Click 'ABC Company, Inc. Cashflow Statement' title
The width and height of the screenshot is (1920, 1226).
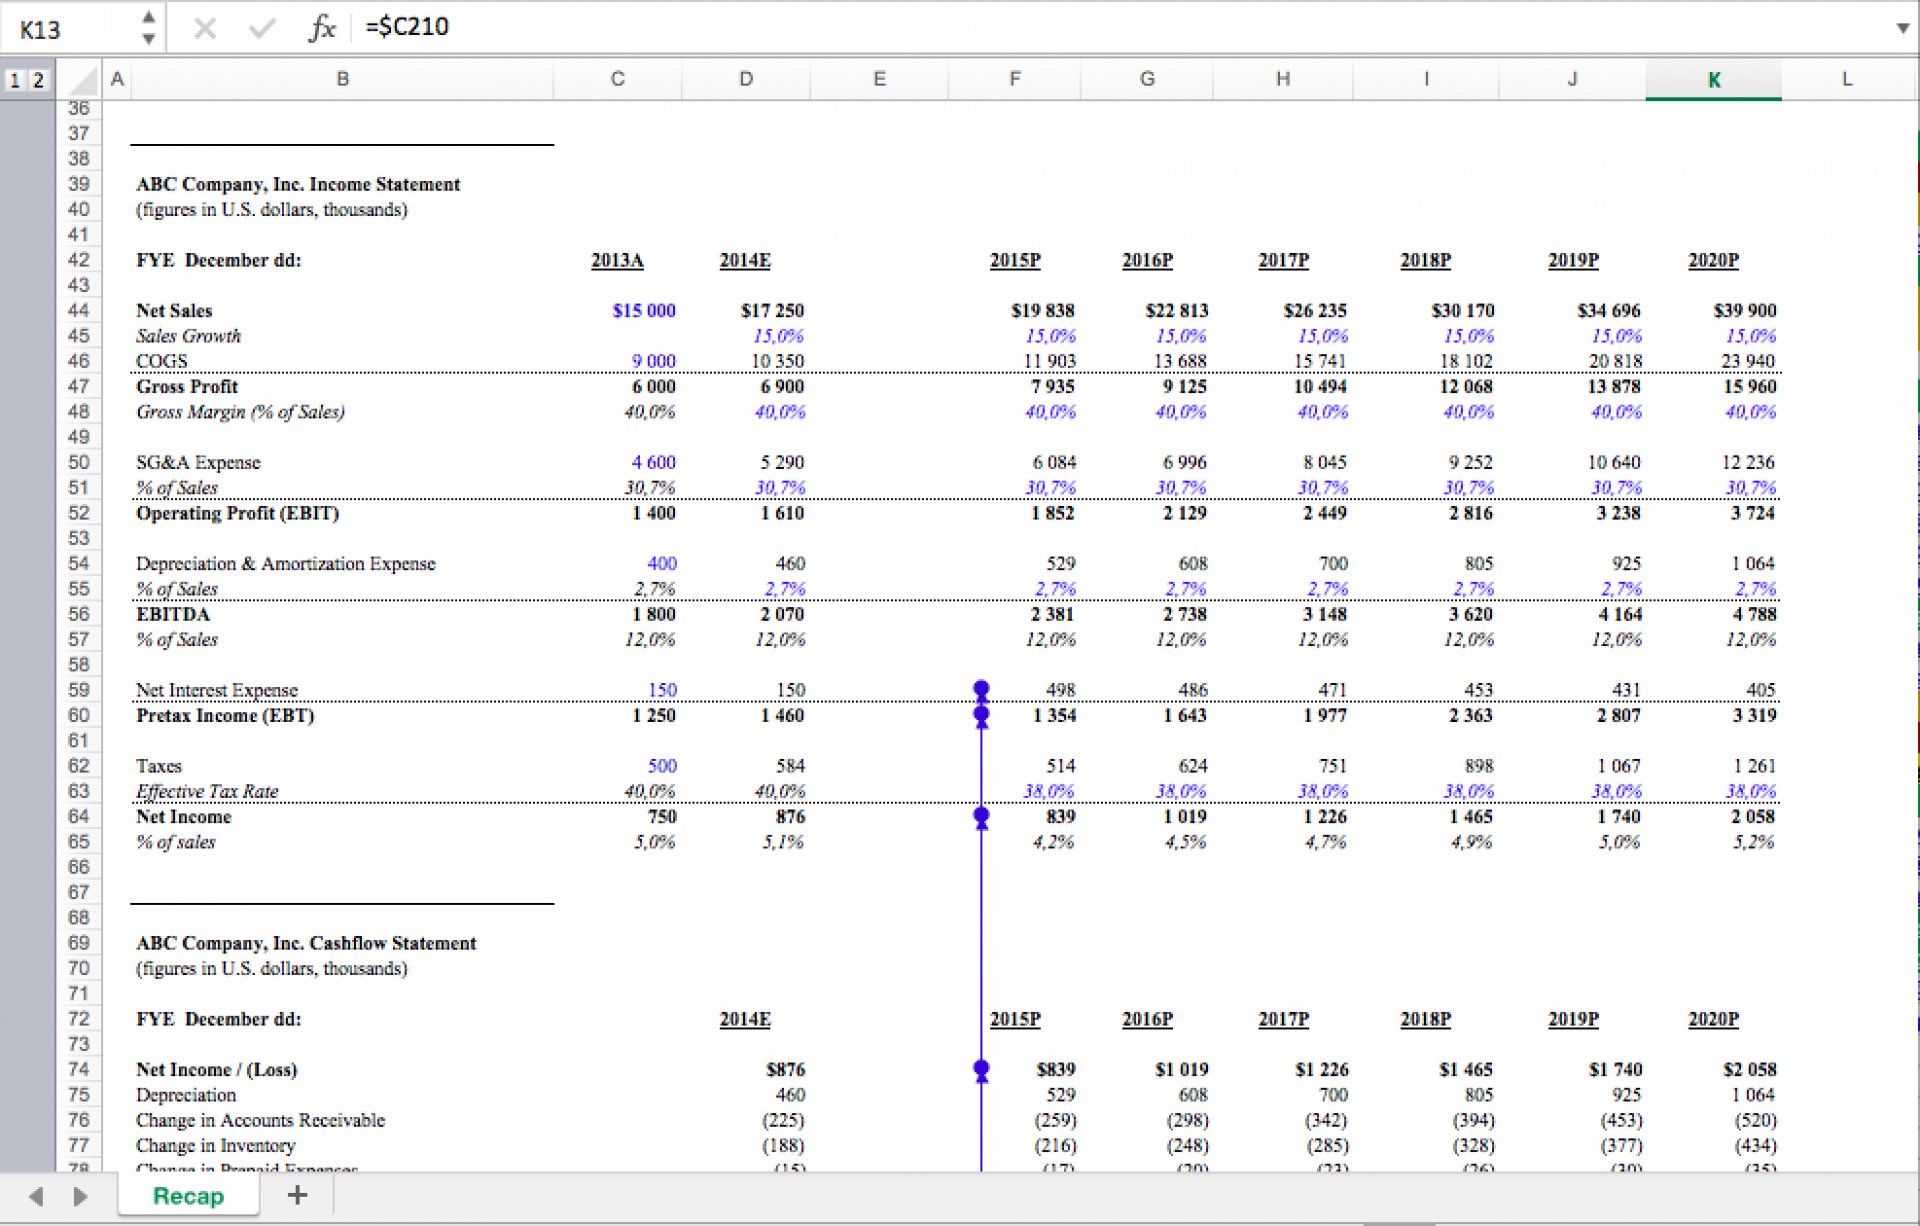[306, 943]
